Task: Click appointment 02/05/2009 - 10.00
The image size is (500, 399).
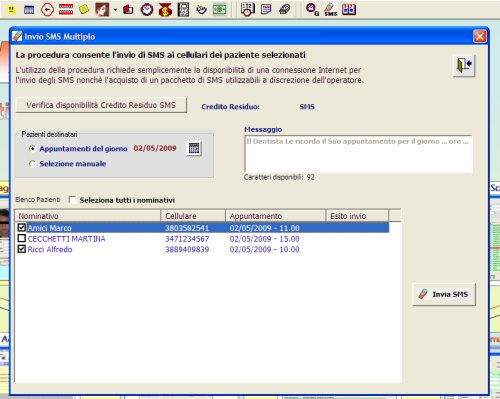Action: tap(265, 249)
